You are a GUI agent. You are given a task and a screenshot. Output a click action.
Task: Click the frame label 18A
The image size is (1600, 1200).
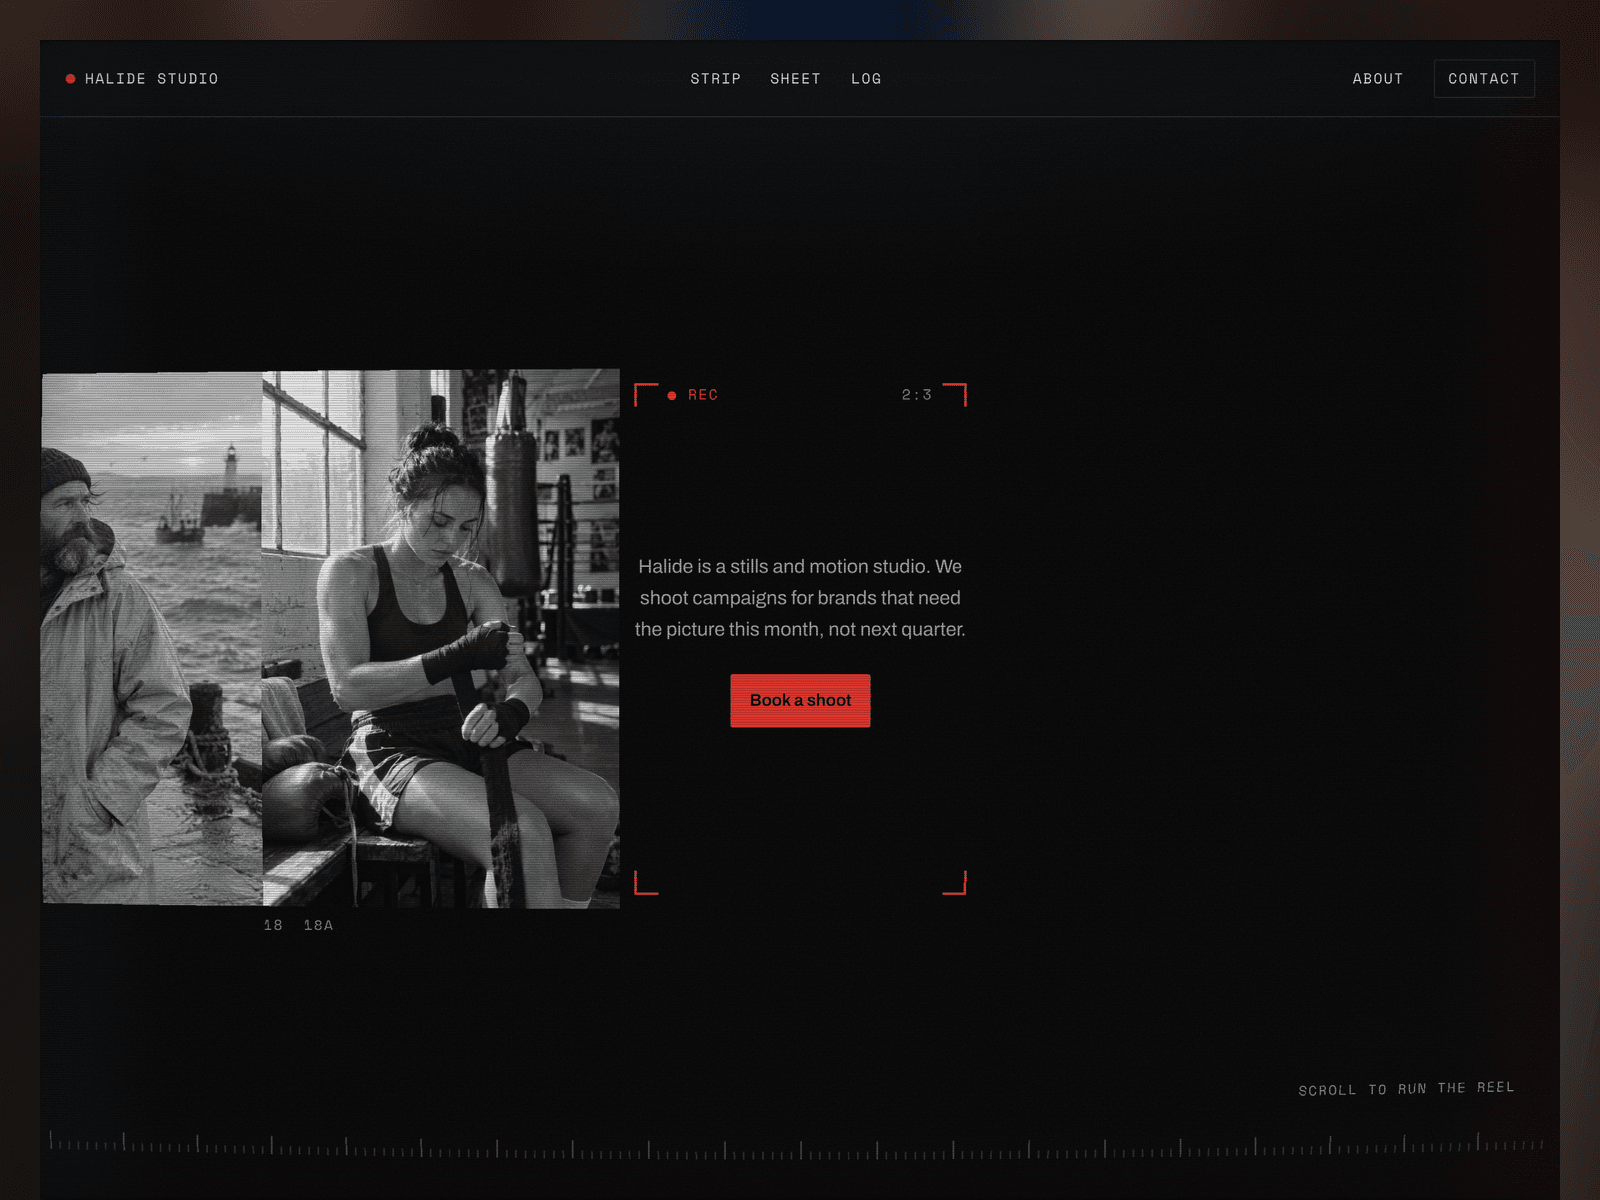[x=318, y=926]
